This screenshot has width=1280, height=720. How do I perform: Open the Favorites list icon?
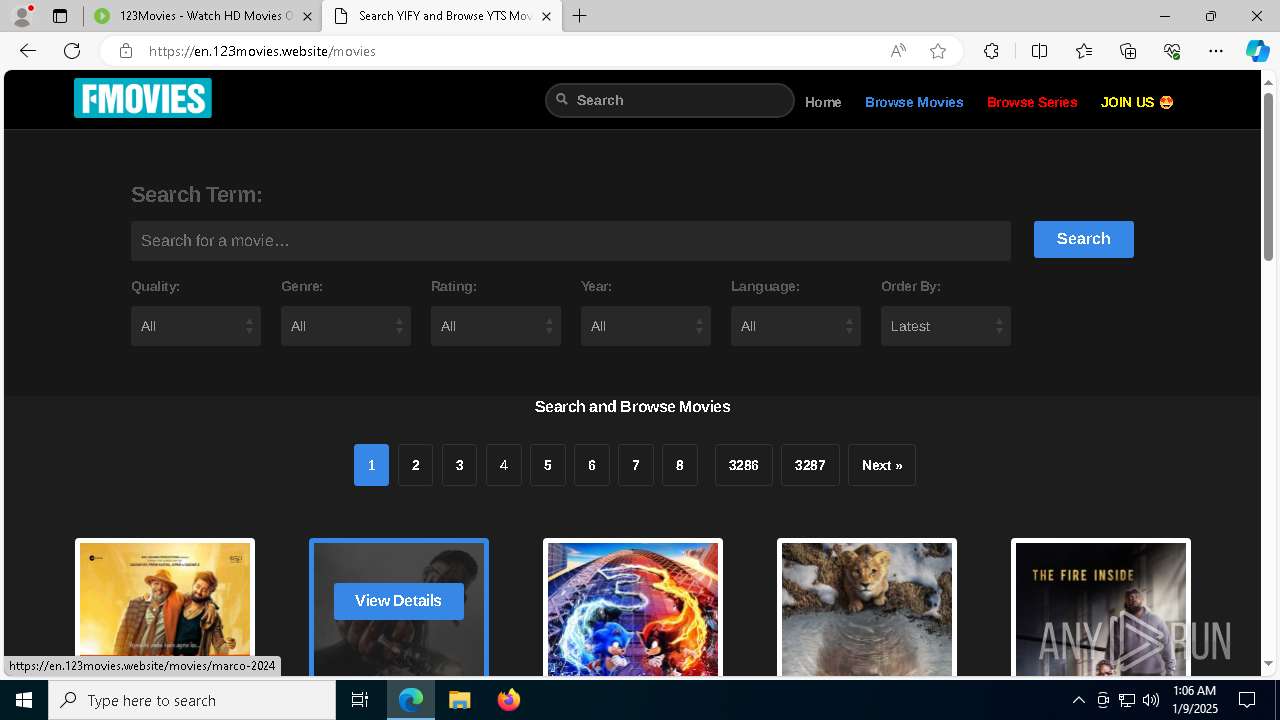[x=1084, y=51]
